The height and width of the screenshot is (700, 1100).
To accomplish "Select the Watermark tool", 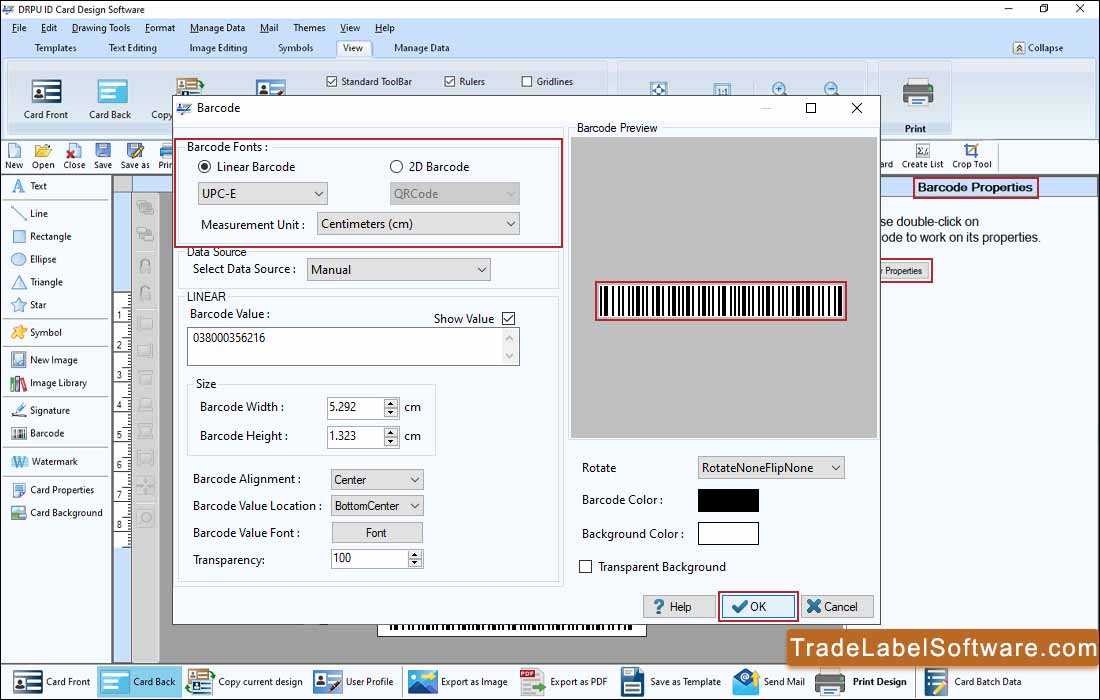I will click(44, 462).
